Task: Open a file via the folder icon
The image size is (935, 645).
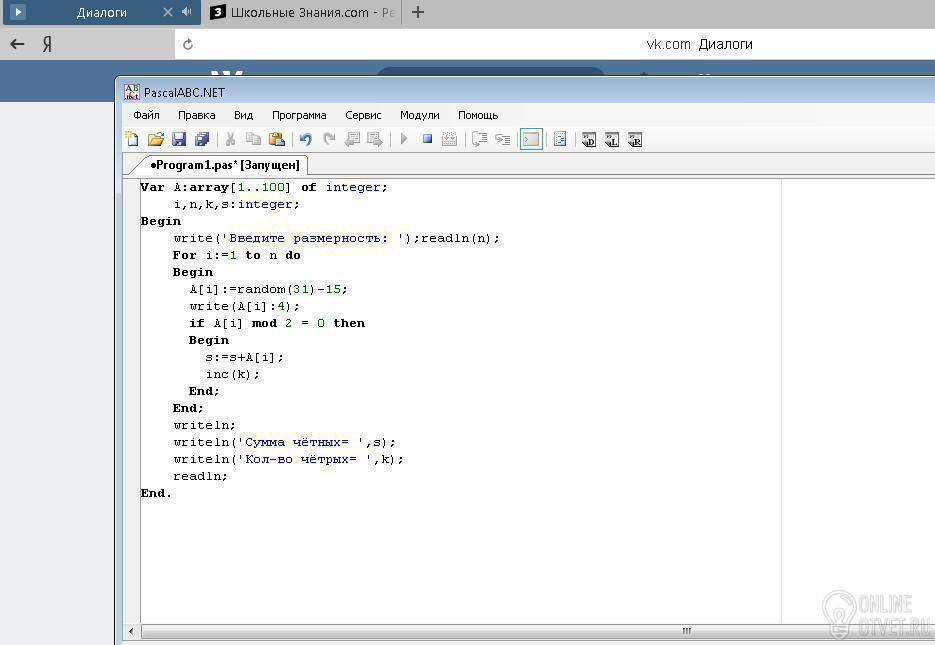Action: tap(155, 139)
